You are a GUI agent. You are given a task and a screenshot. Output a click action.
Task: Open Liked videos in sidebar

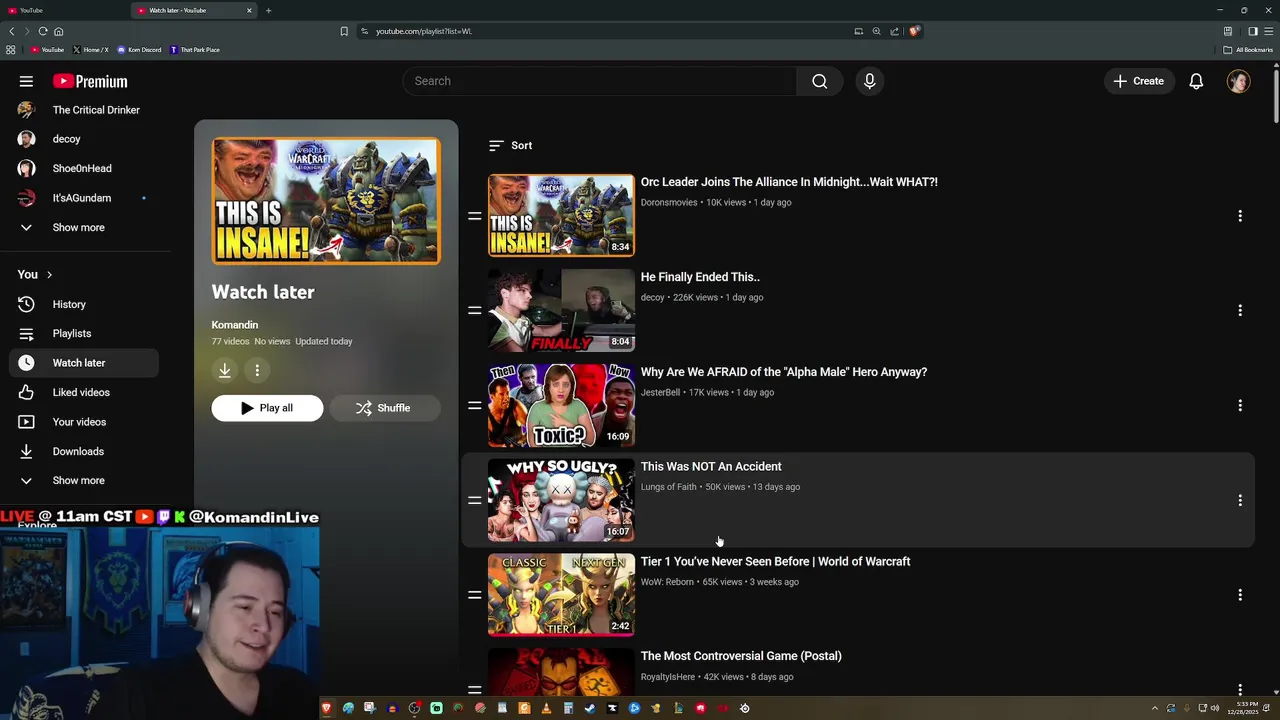pyautogui.click(x=84, y=392)
